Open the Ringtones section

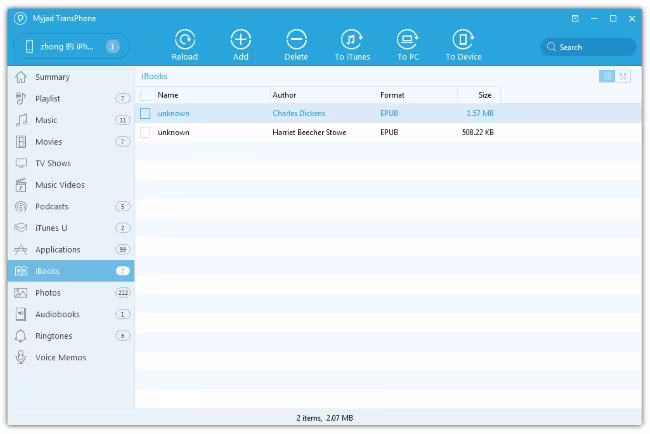click(71, 336)
